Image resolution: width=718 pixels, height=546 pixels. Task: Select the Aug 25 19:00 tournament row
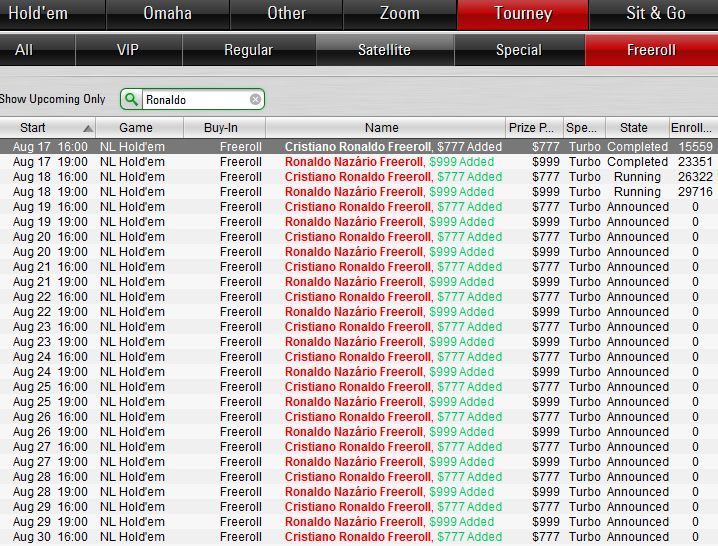(x=359, y=402)
